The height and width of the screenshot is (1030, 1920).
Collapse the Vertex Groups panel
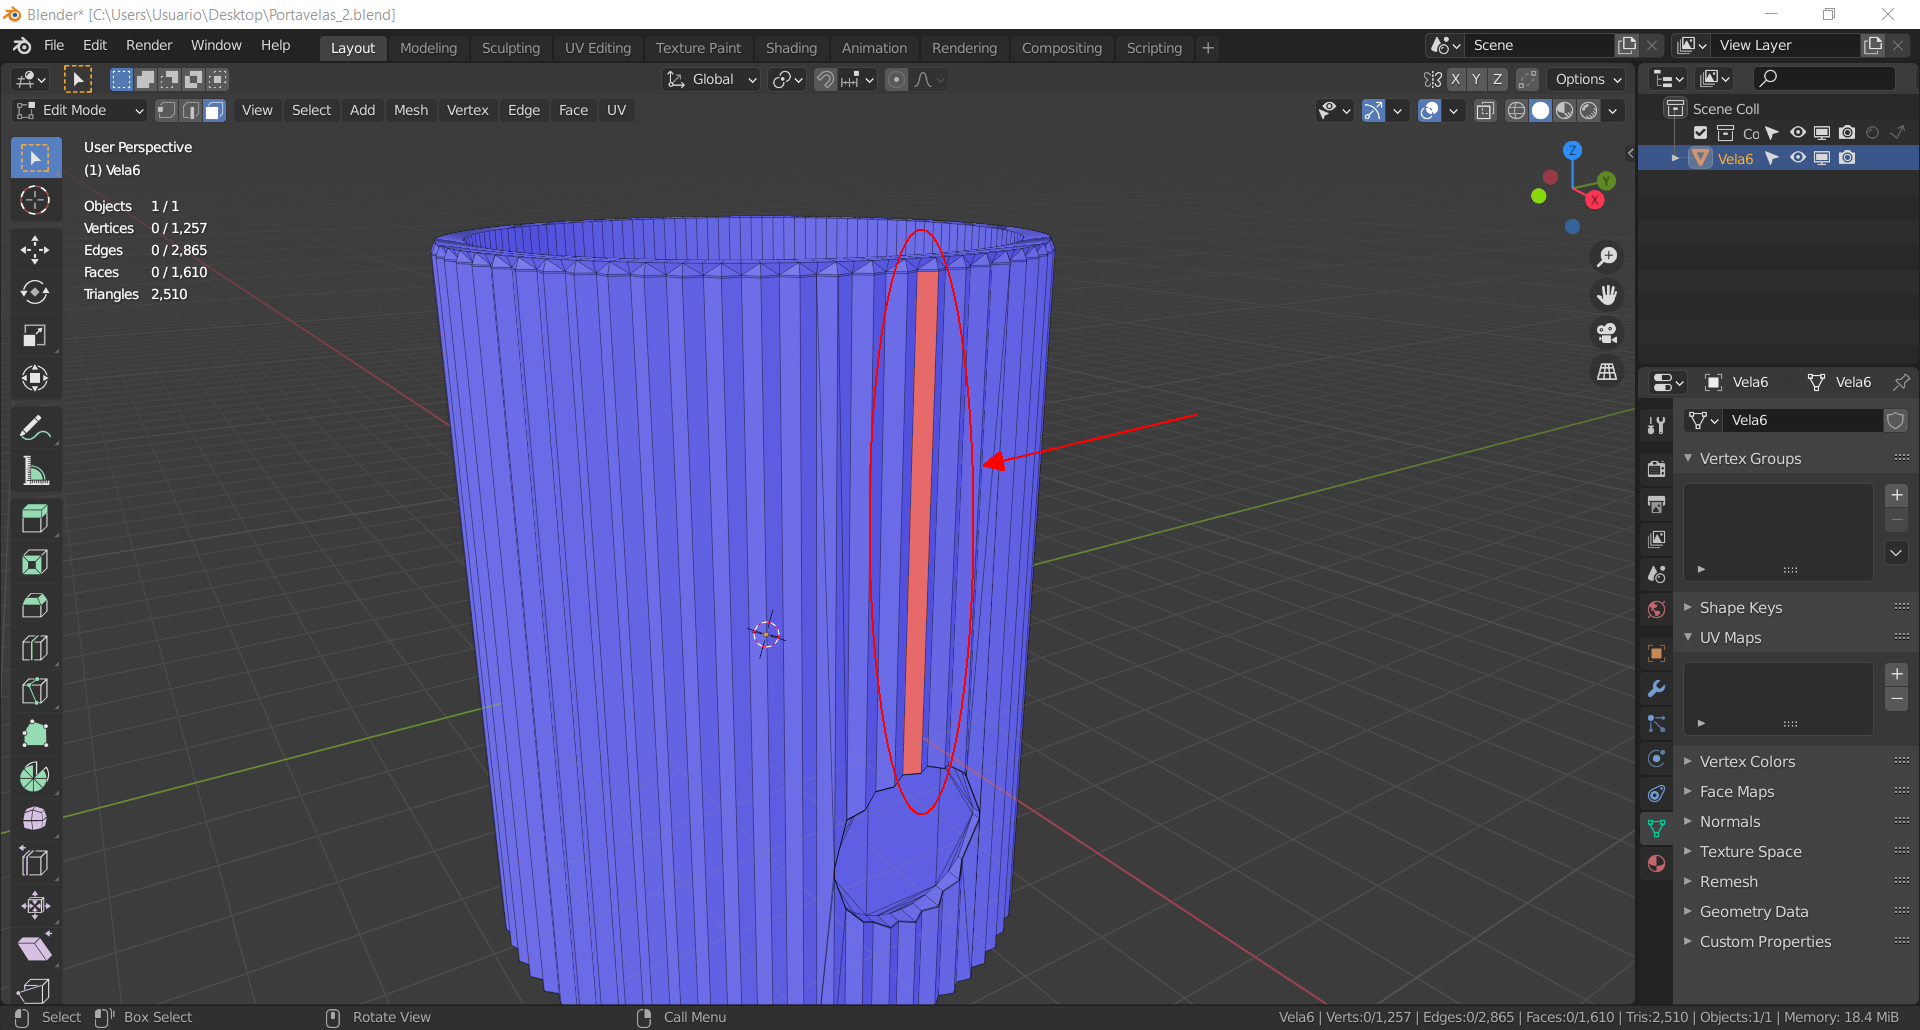point(1750,459)
